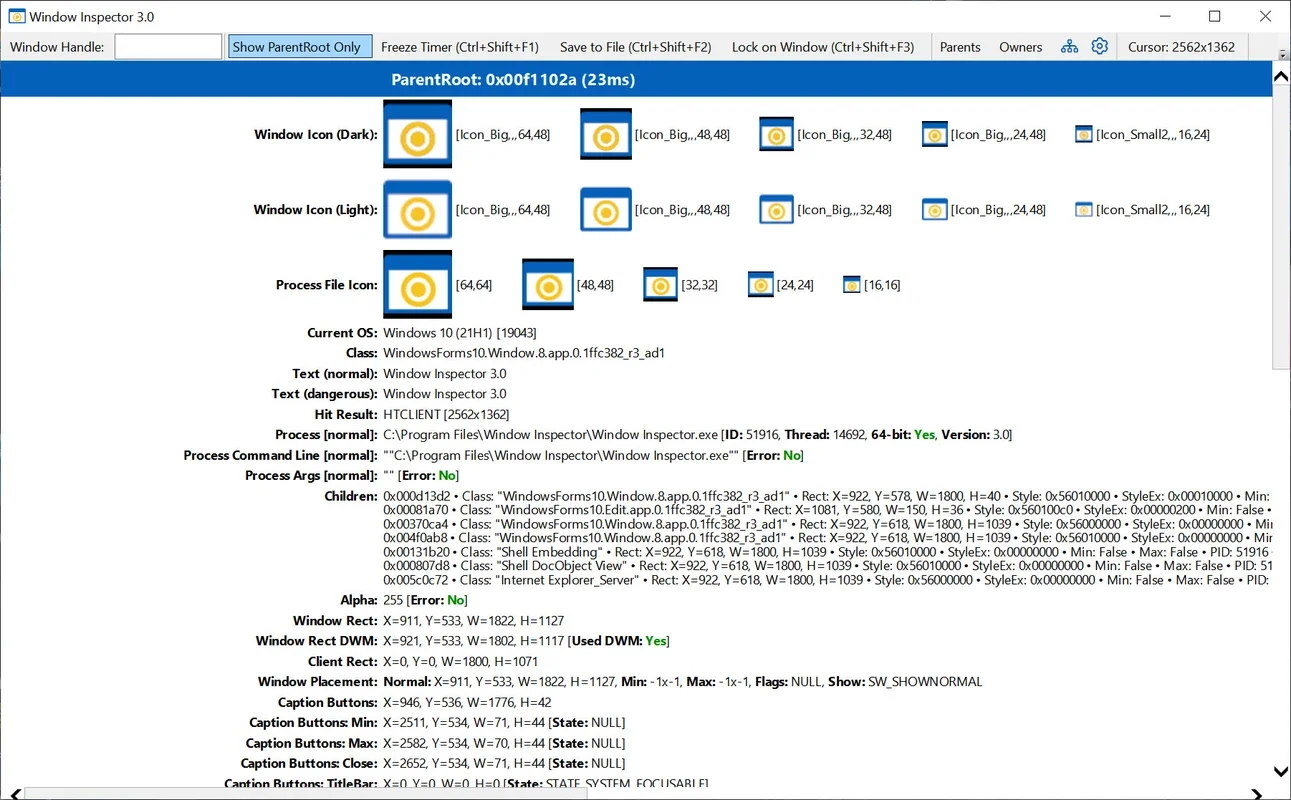Open the window hierarchy tree icon
Viewport: 1291px width, 800px height.
[1070, 47]
